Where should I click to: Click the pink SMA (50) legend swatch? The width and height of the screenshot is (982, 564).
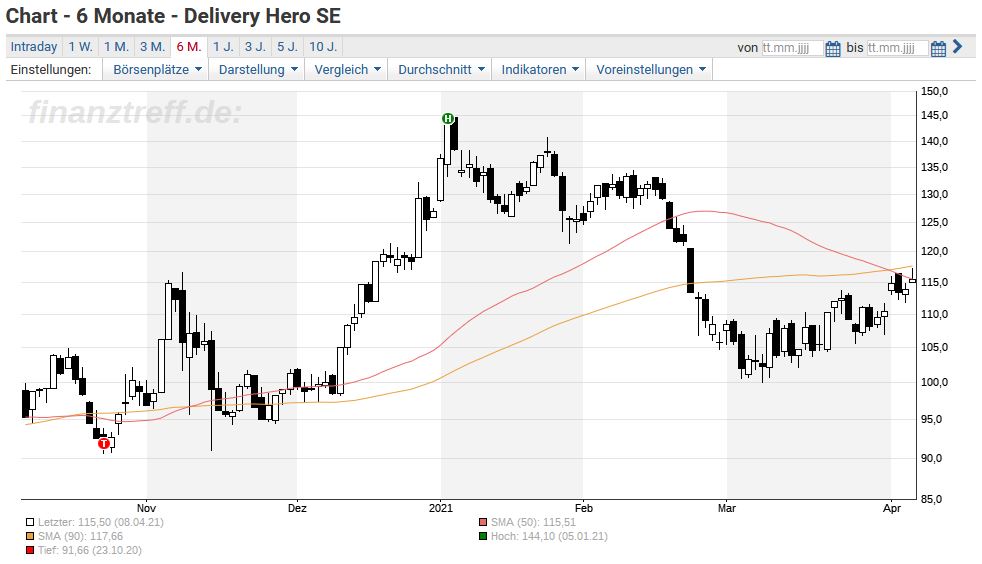(482, 522)
